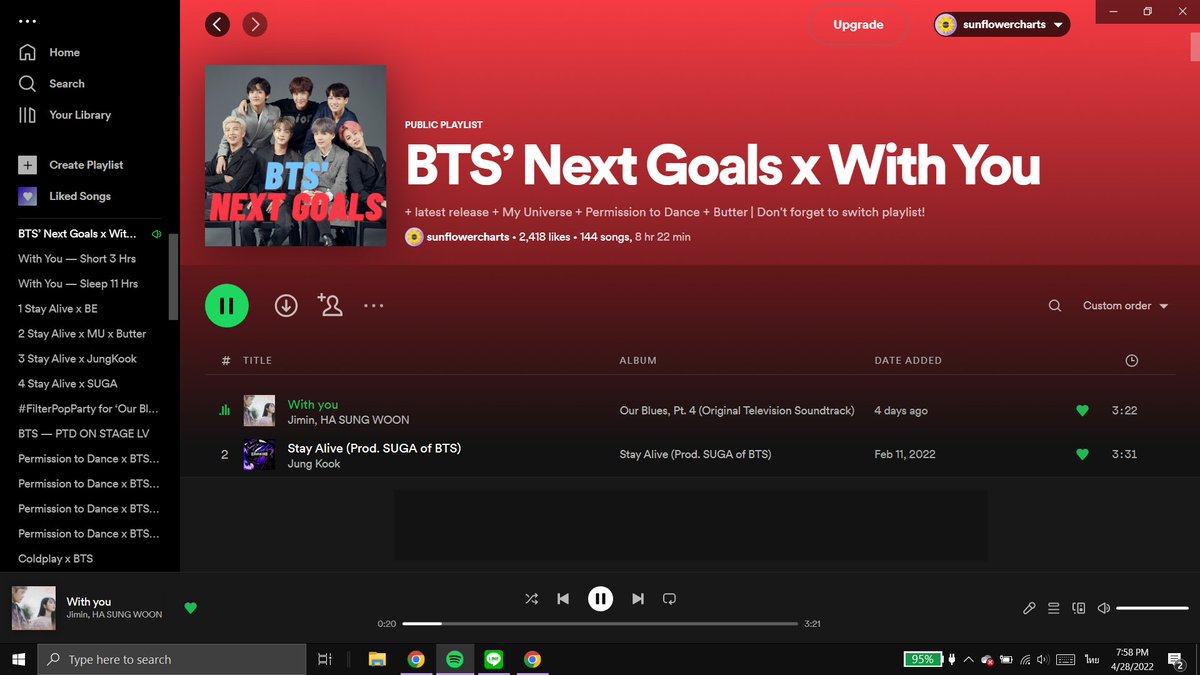Click Create Playlist in the sidebar
The image size is (1200, 675).
(x=71, y=165)
